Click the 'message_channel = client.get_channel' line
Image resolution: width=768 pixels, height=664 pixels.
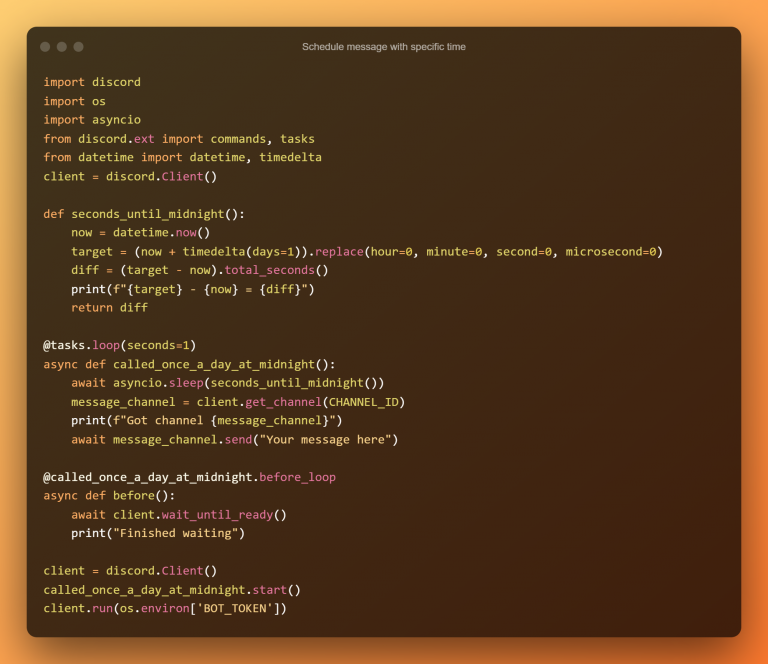click(x=238, y=402)
